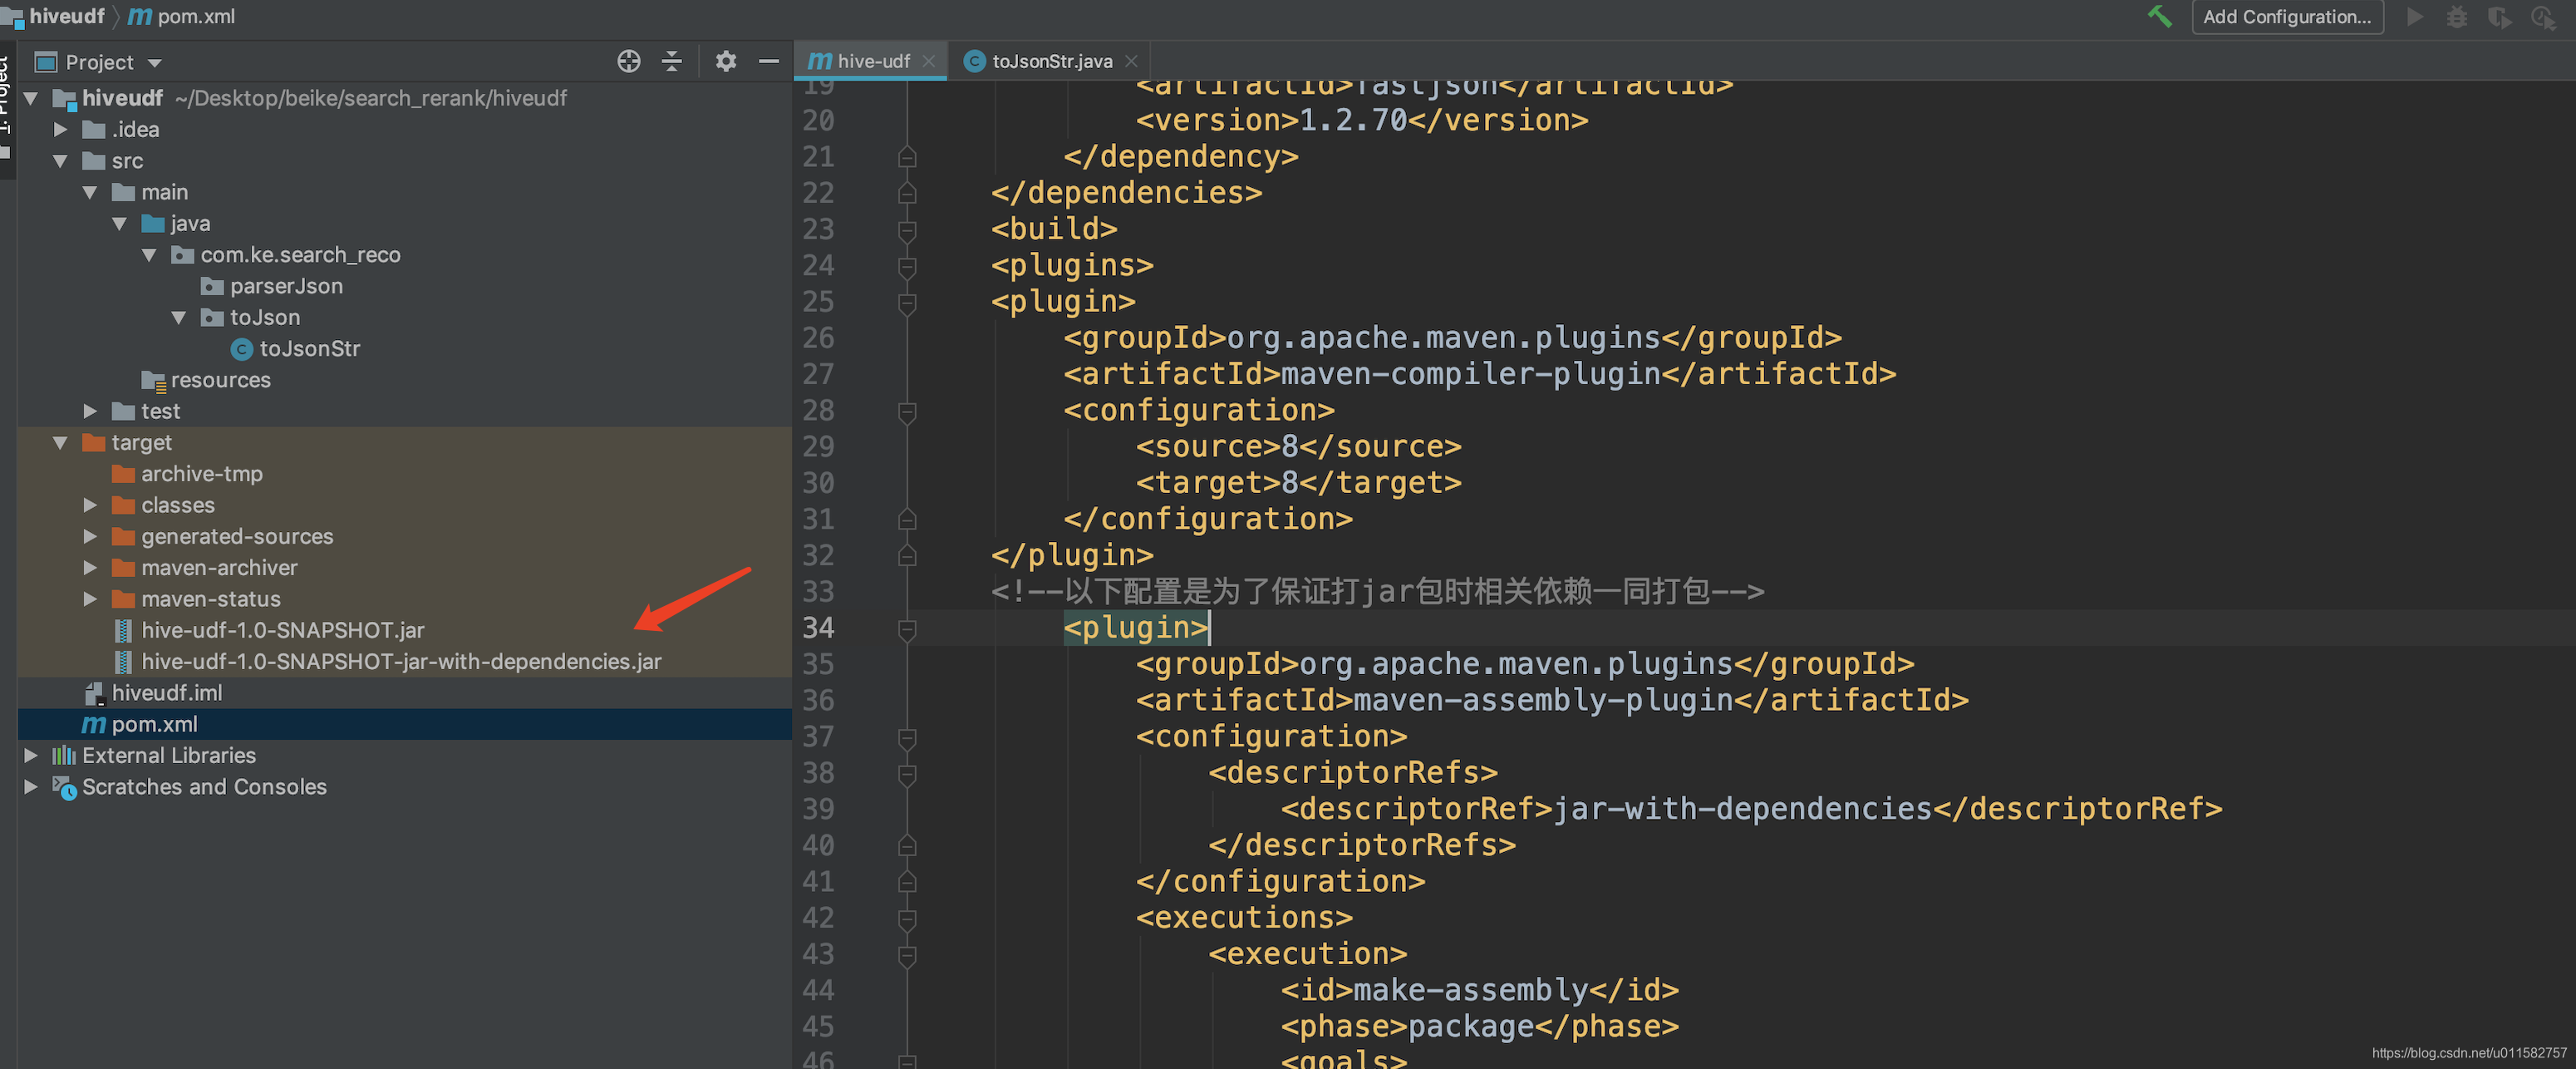The width and height of the screenshot is (2576, 1069).
Task: Toggle the fold marker on line 34
Action: tap(907, 629)
